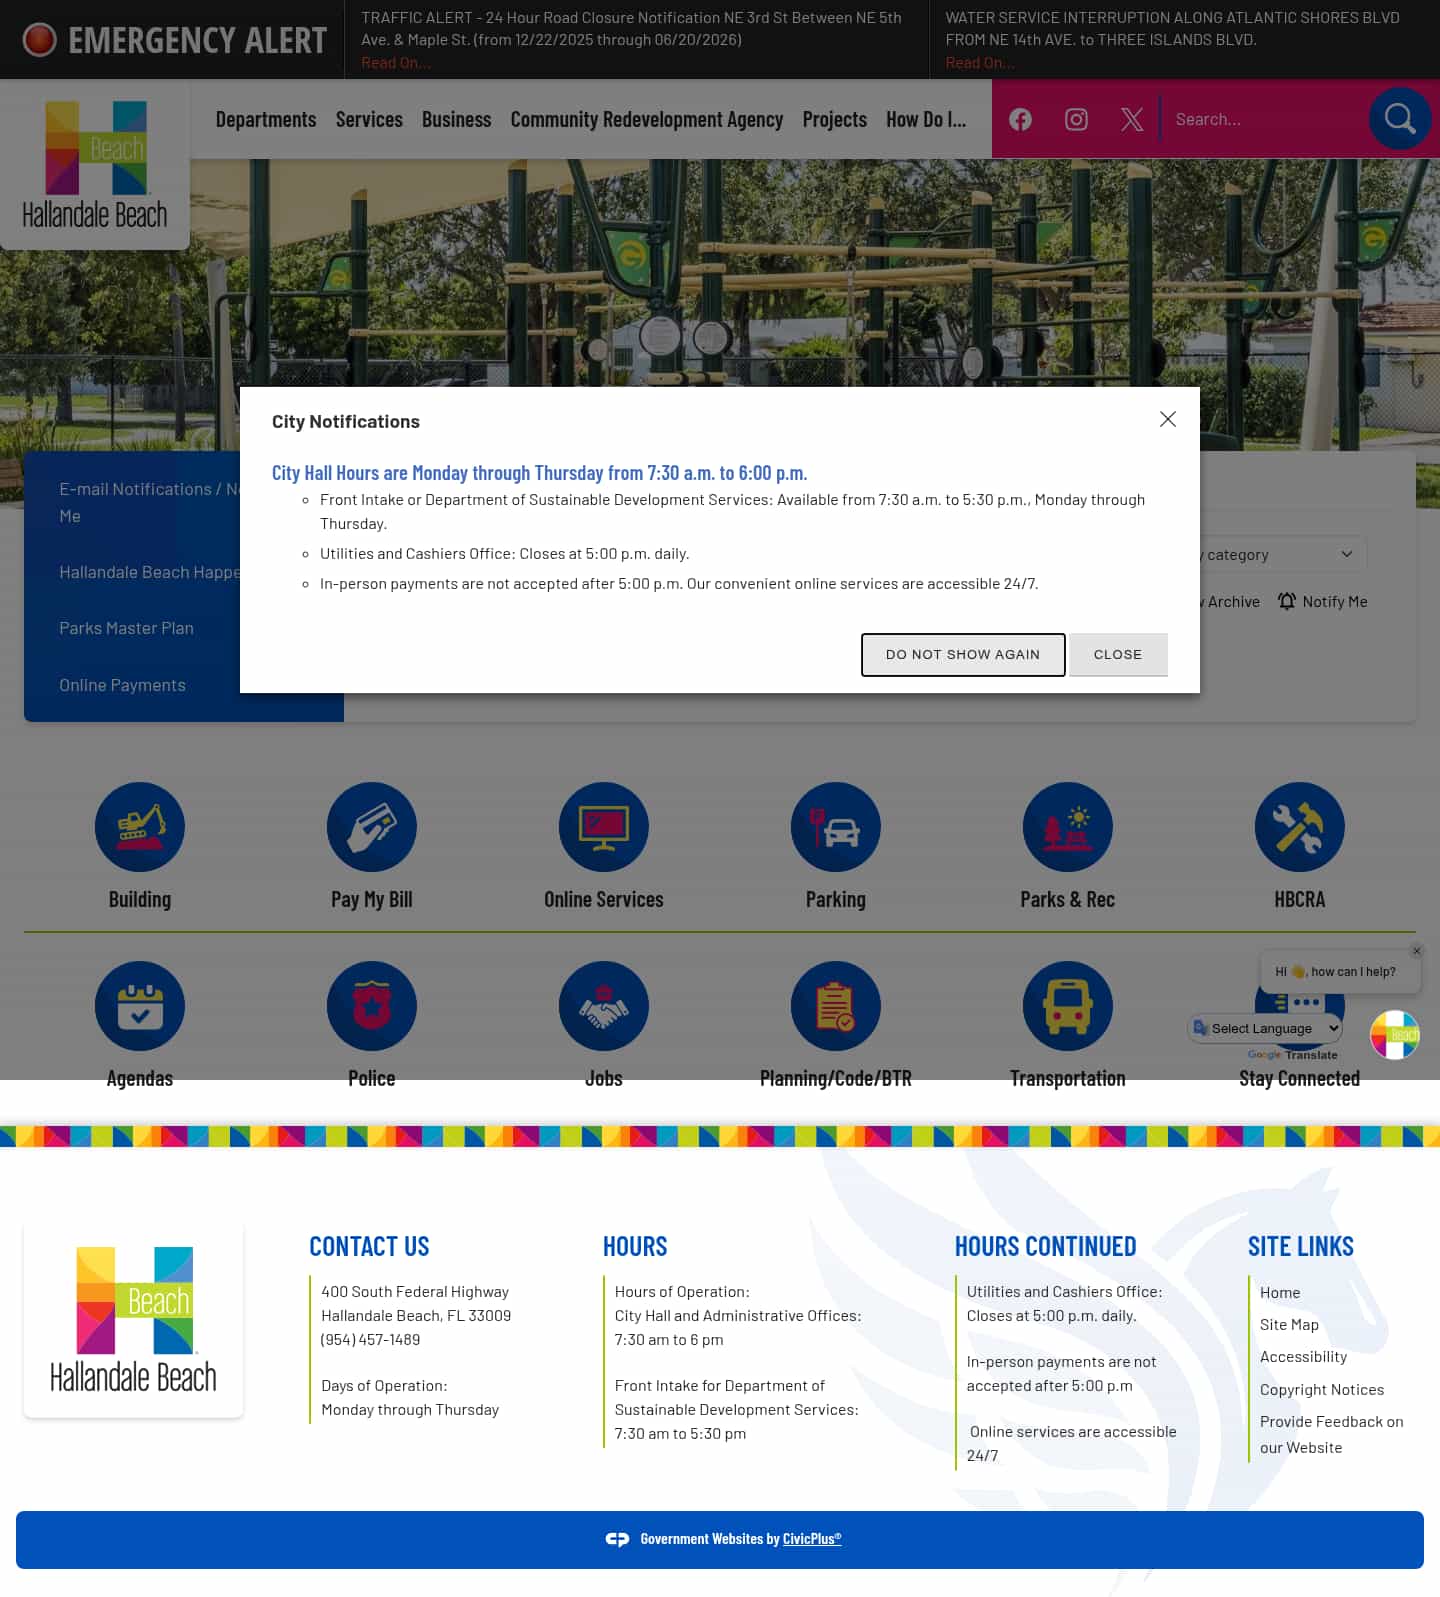1440x1597 pixels.
Task: Open the Home site link
Action: [1280, 1292]
